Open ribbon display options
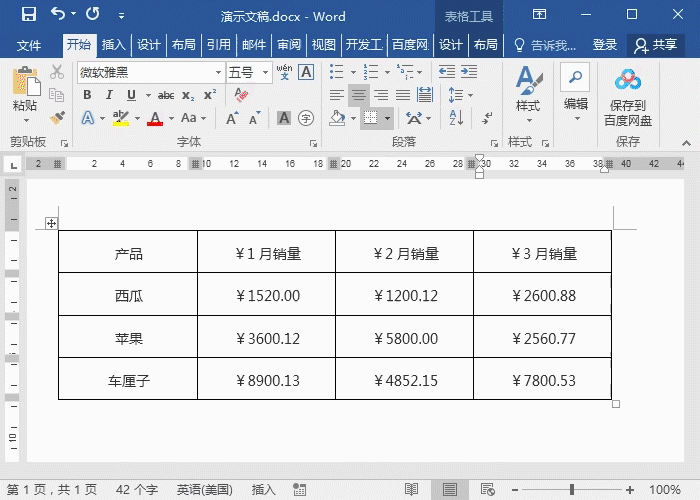 539,14
